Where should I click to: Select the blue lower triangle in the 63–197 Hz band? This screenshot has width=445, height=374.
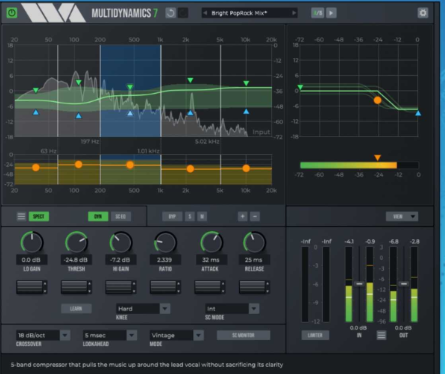(78, 116)
